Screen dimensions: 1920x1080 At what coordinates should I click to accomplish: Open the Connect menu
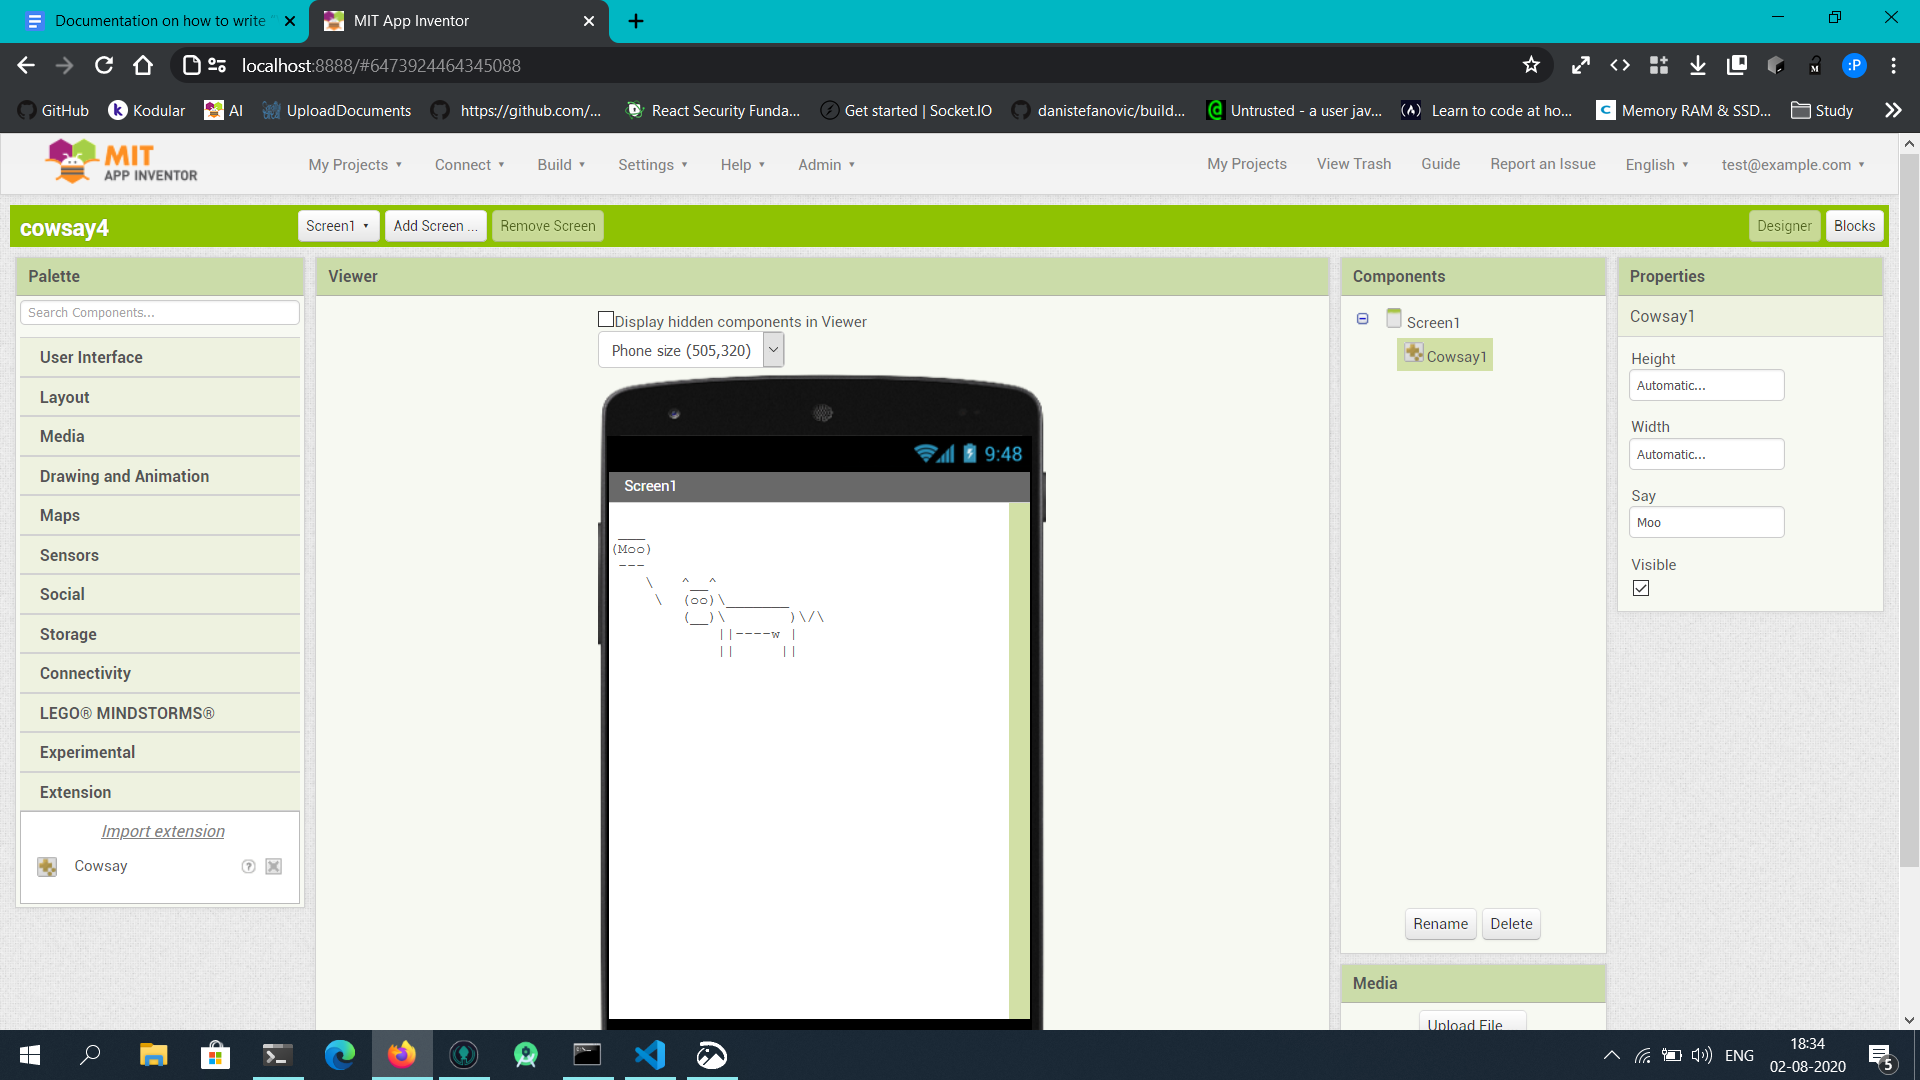point(469,165)
